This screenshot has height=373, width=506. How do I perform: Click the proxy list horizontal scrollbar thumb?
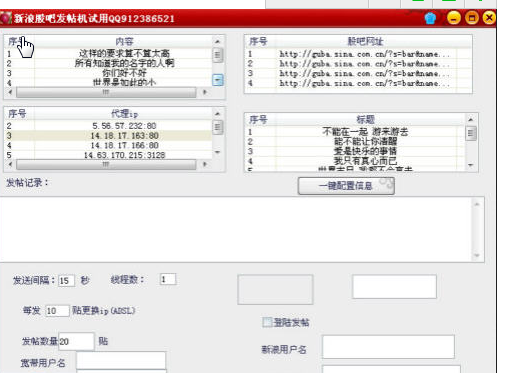(x=106, y=164)
